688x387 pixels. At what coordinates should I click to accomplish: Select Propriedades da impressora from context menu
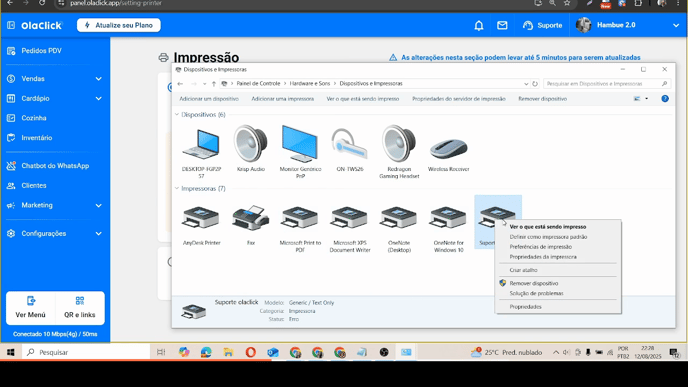pos(543,257)
